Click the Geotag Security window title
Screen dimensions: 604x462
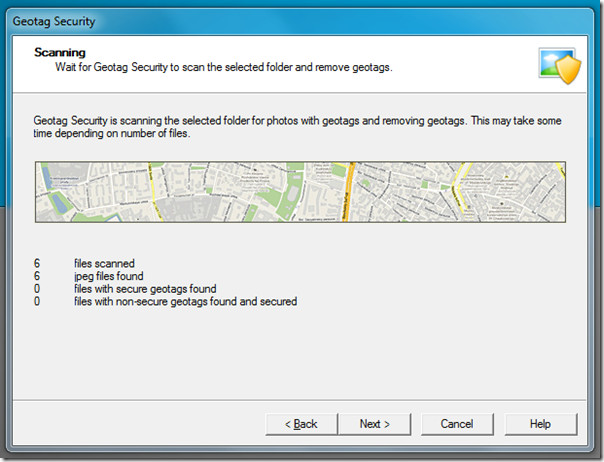coord(54,21)
